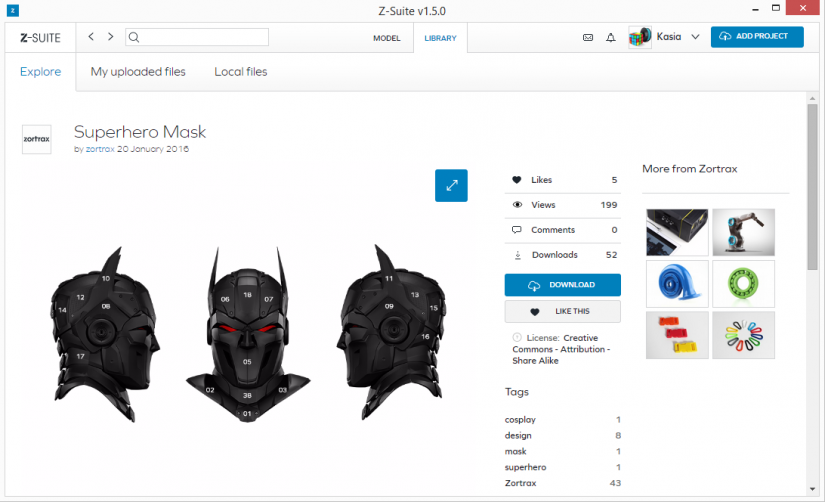The image size is (825, 502).
Task: Click the scrollbar up arrow
Action: click(812, 98)
